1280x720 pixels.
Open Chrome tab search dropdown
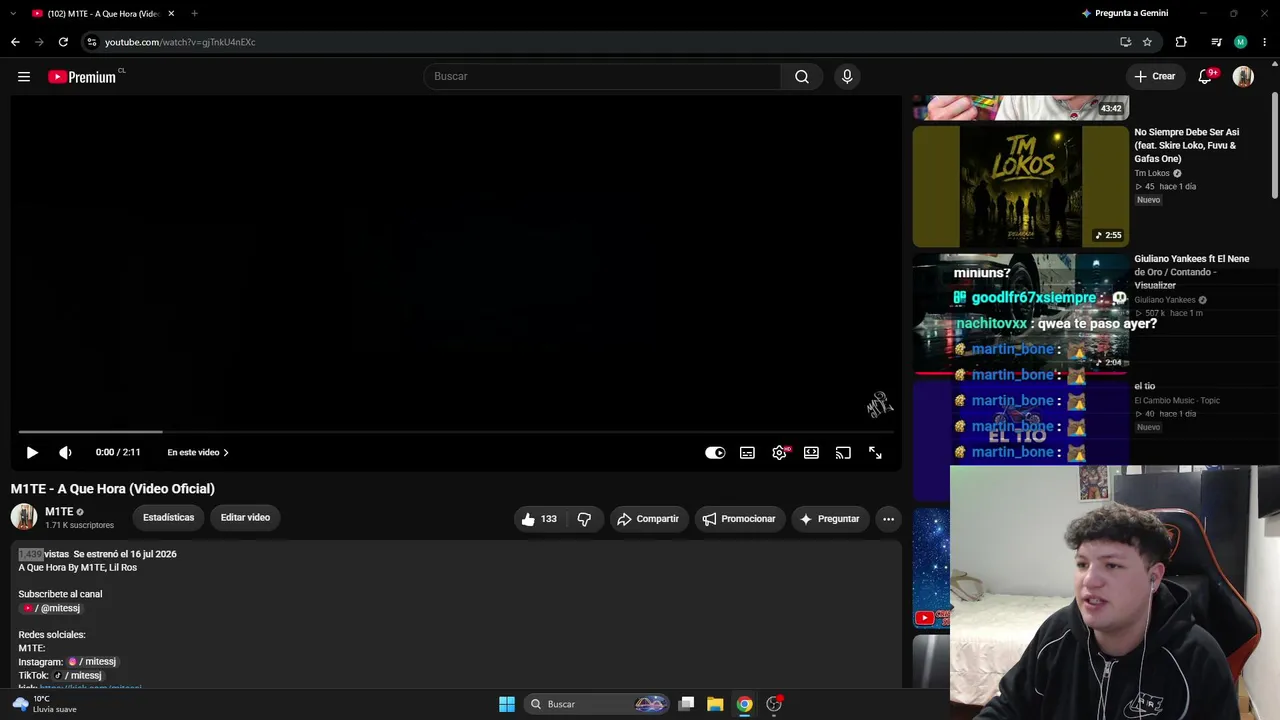(x=12, y=13)
